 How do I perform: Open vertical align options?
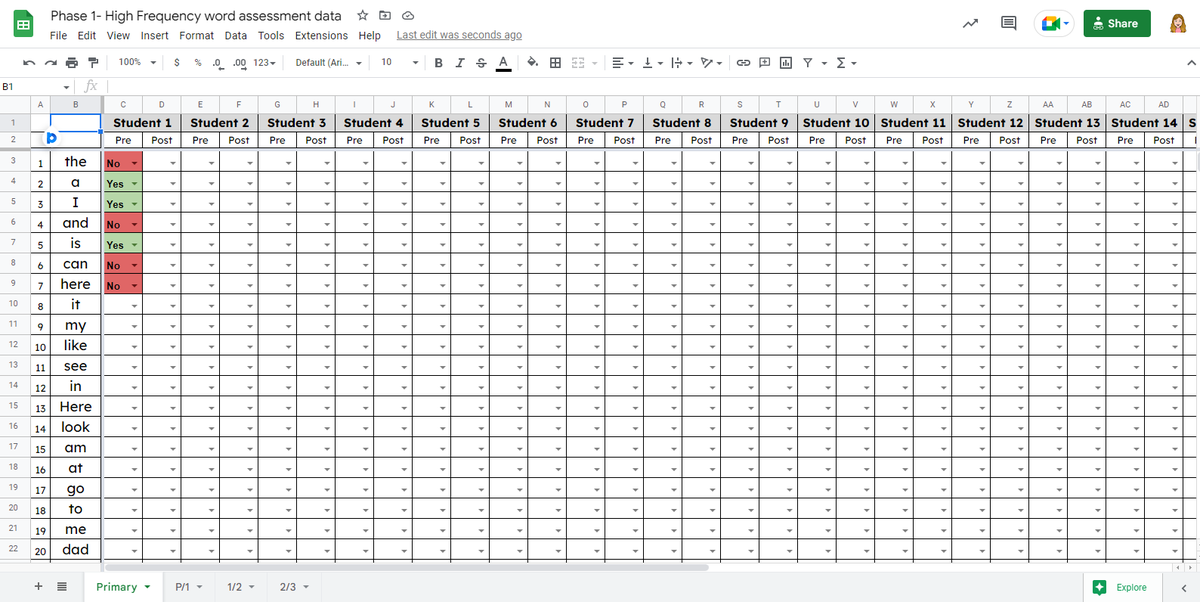(651, 62)
